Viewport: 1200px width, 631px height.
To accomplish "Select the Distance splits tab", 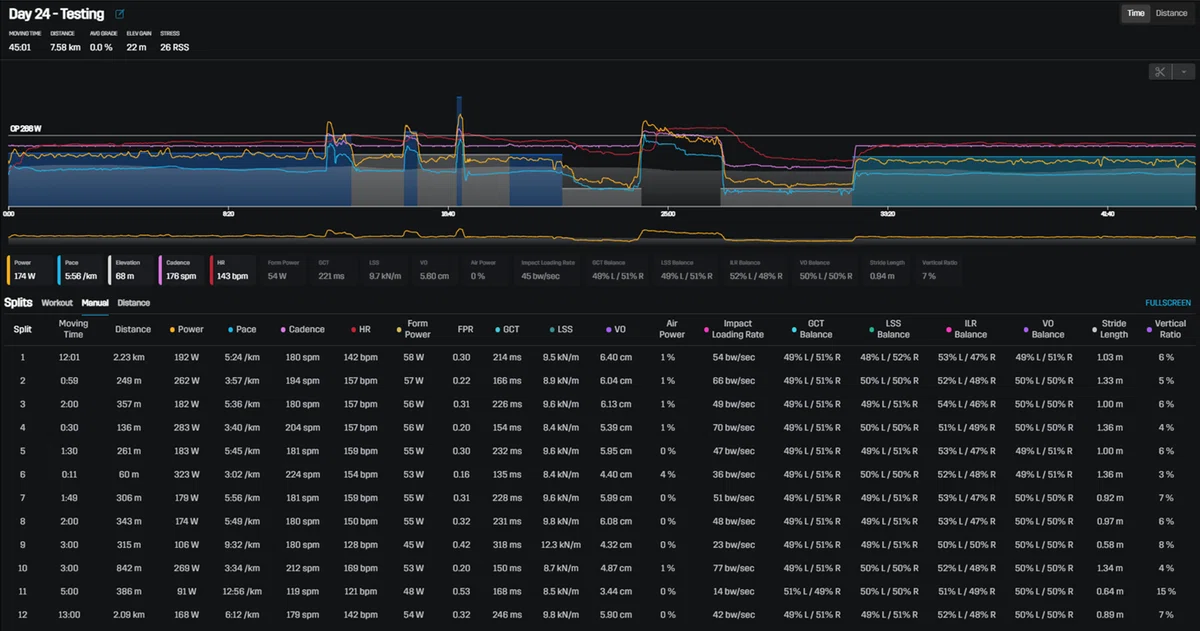I will click(x=134, y=302).
